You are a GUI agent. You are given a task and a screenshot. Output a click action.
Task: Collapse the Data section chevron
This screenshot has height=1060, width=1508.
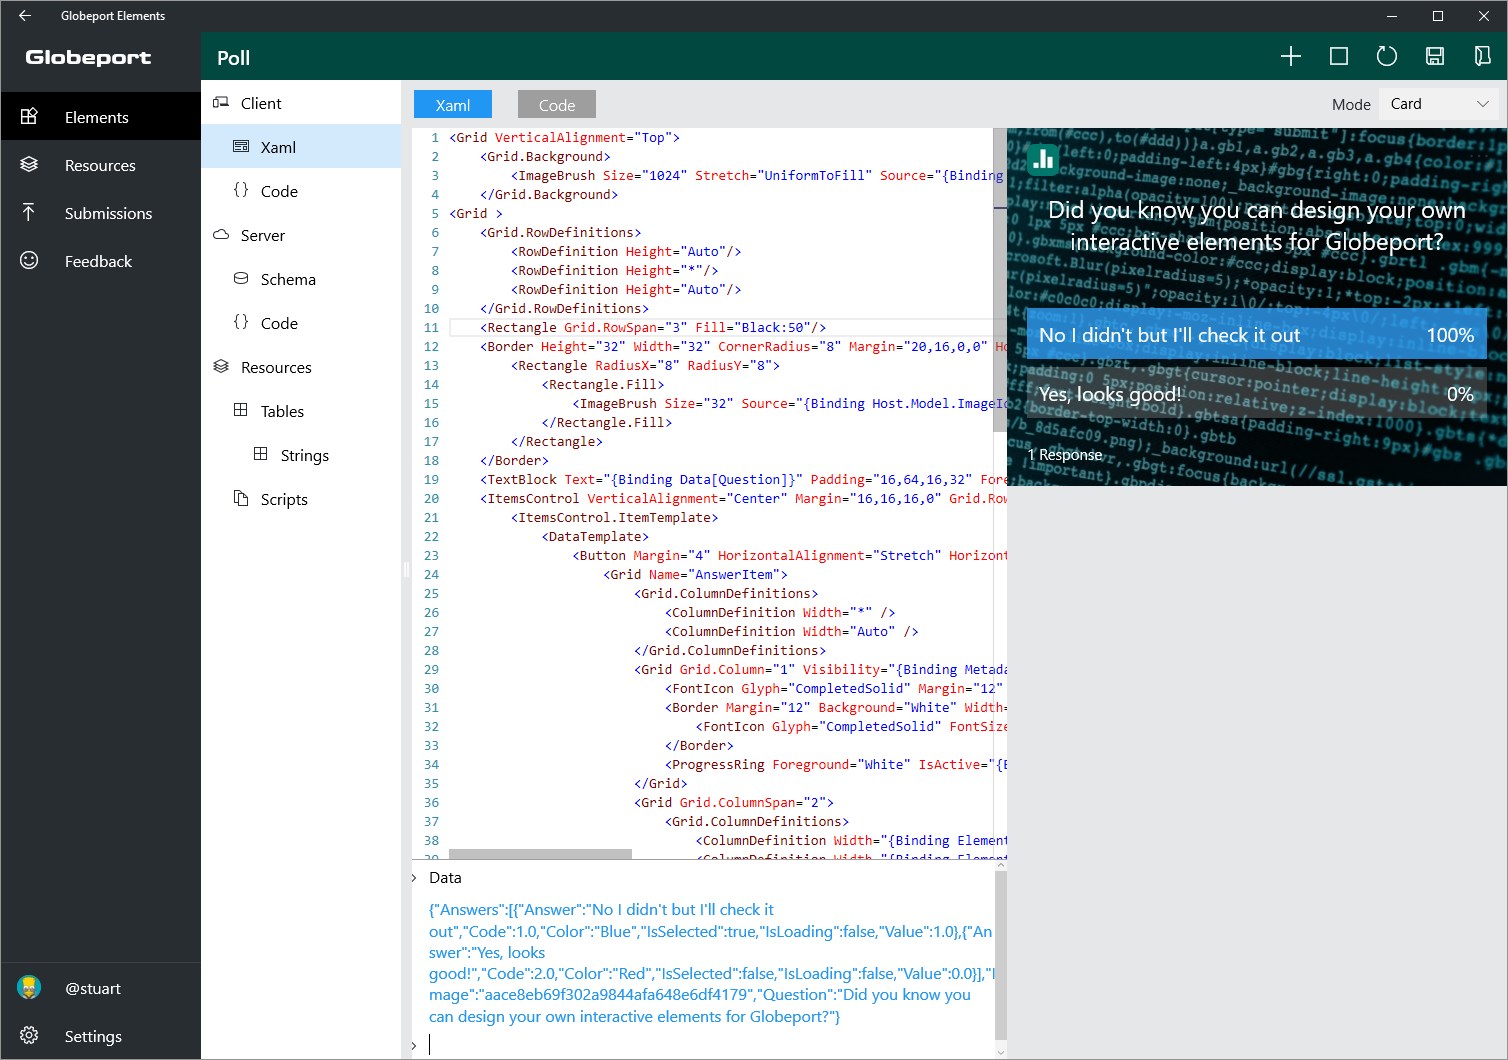click(415, 878)
